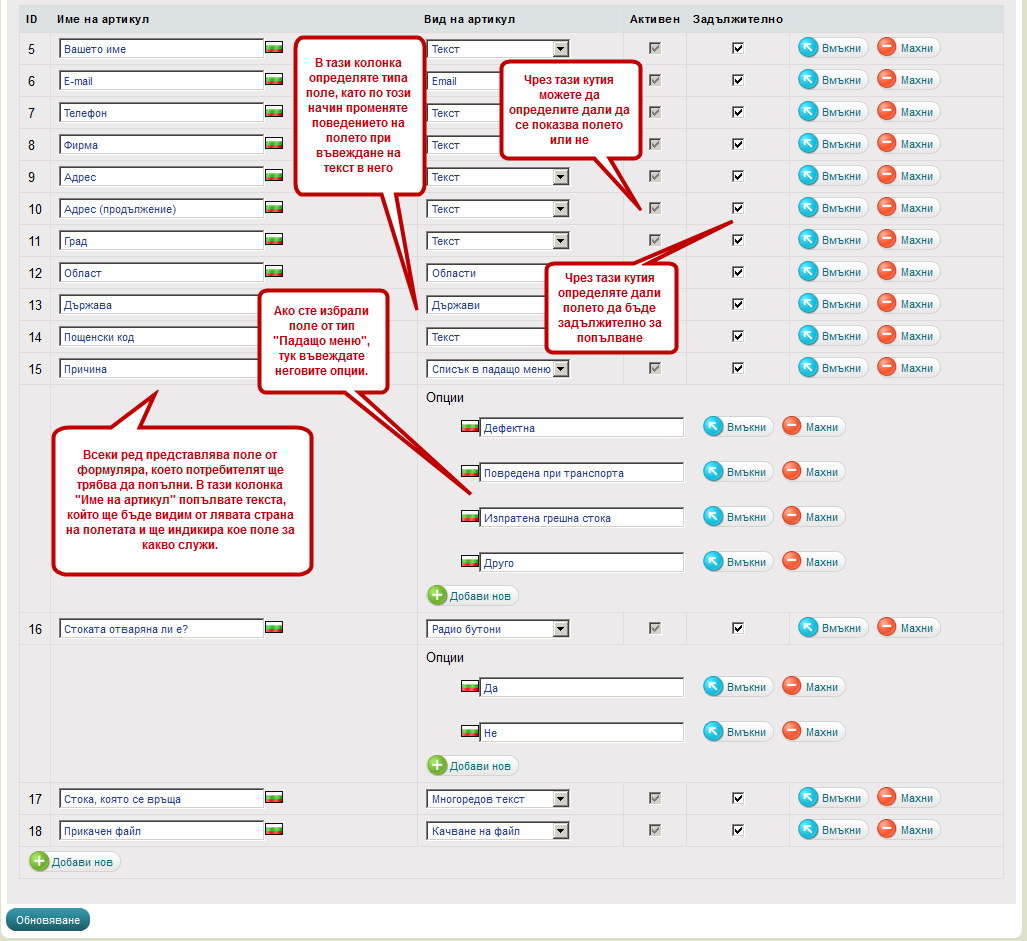Click the red Махни icon in row 18
The width and height of the screenshot is (1027, 941).
click(x=888, y=830)
